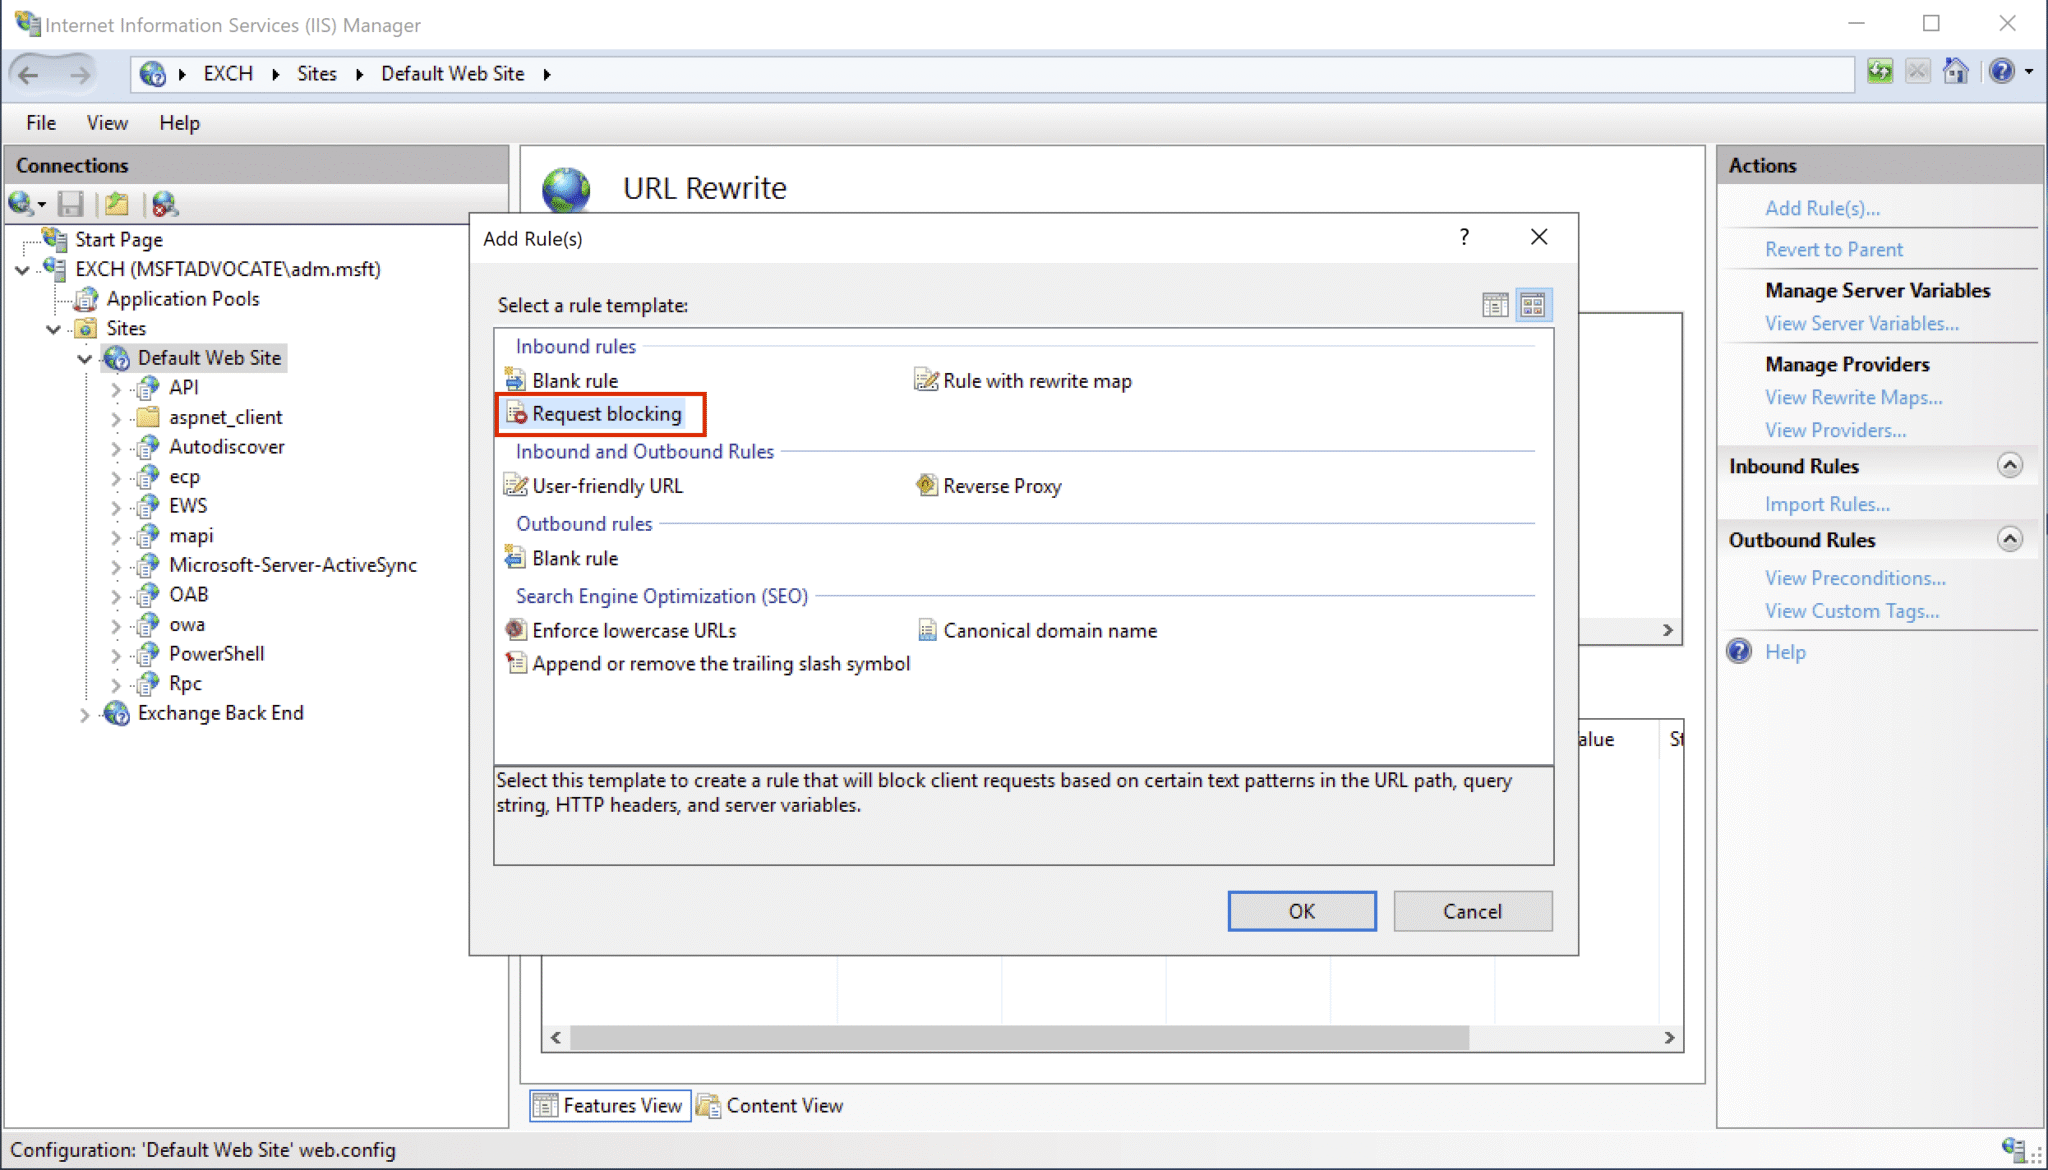The image size is (2048, 1170).
Task: Click the Create New Connection globe icon
Action: pyautogui.click(x=22, y=204)
